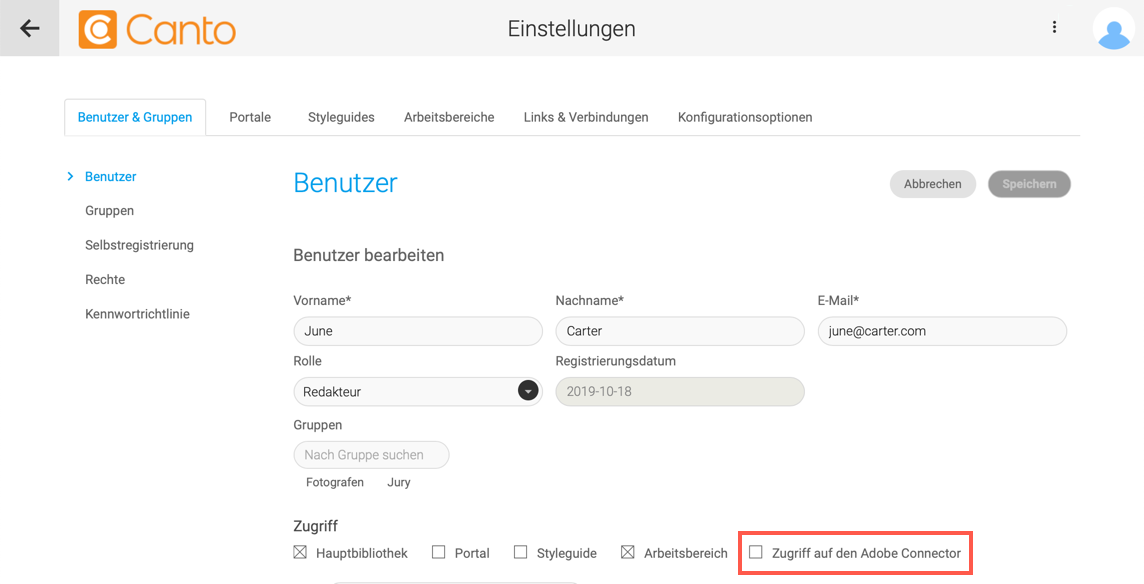Click the Speichern button
Image resolution: width=1144 pixels, height=584 pixels.
(x=1029, y=184)
